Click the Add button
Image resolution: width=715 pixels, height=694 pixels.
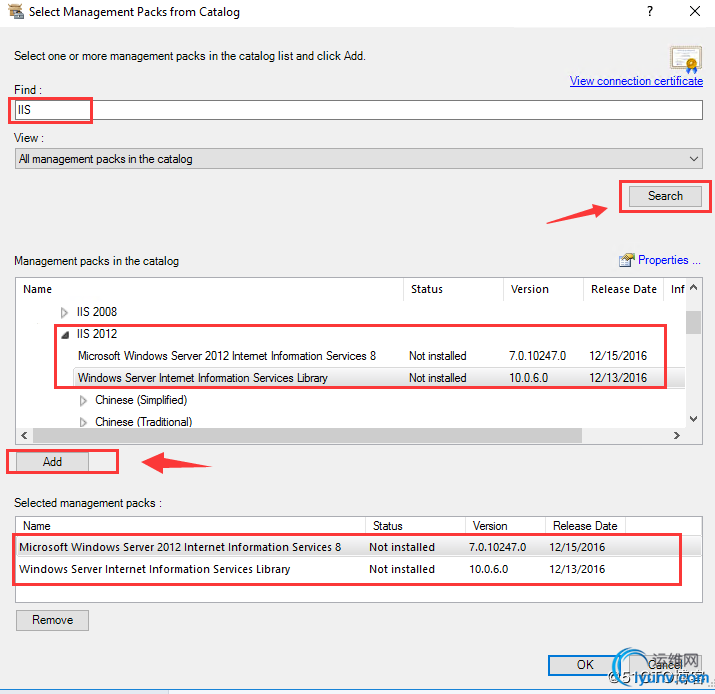point(52,462)
